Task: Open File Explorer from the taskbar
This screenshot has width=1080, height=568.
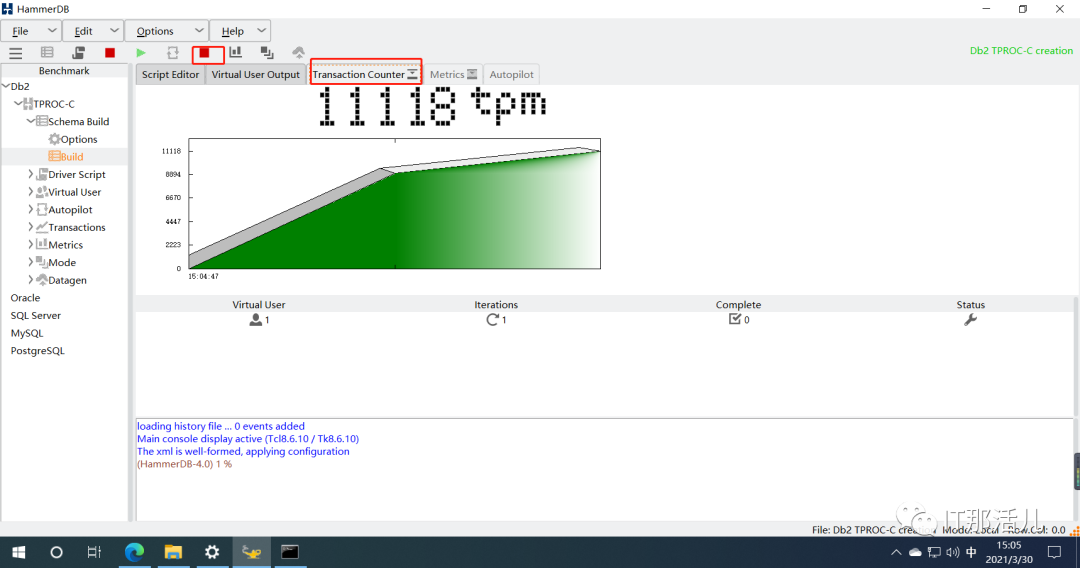Action: point(173,552)
